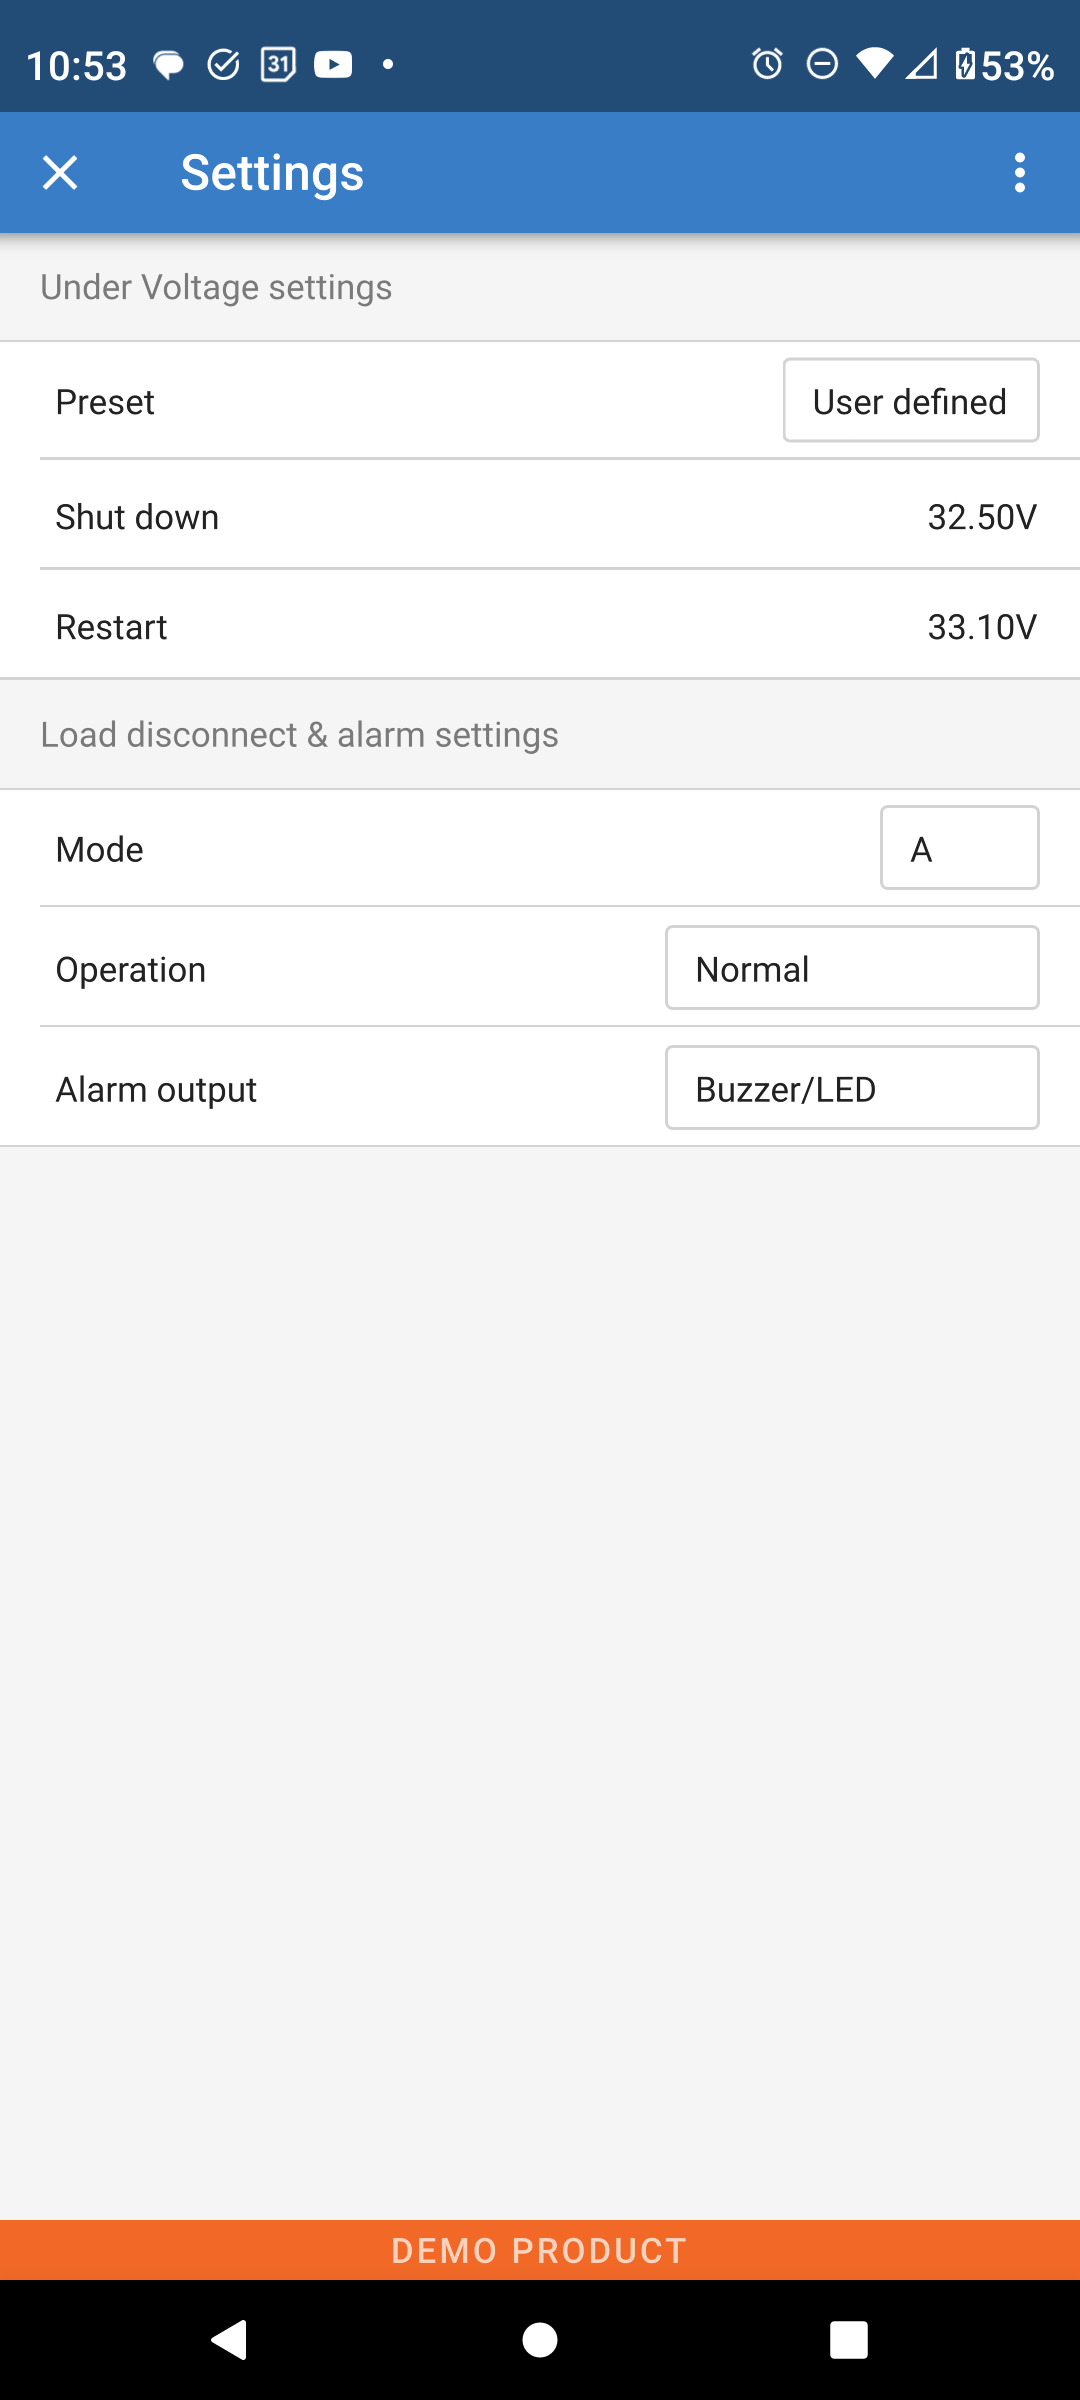
Task: Expand the Mode dropdown set to A
Action: (959, 848)
